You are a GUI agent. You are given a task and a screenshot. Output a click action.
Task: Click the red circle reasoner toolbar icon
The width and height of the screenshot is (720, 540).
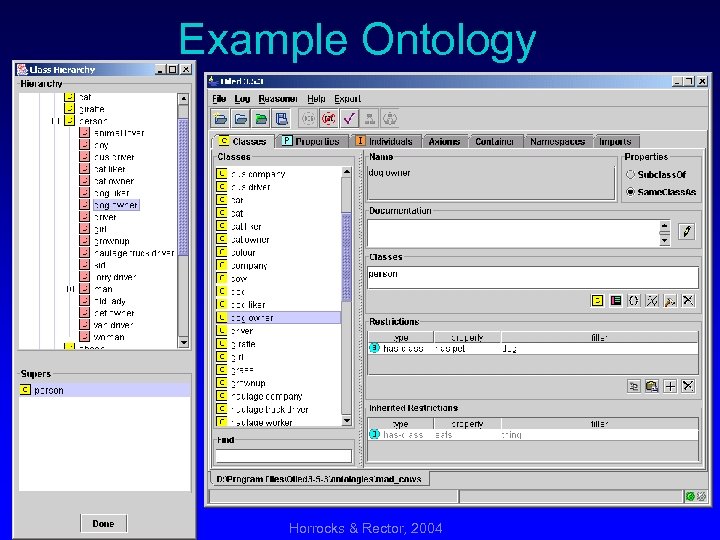328,119
